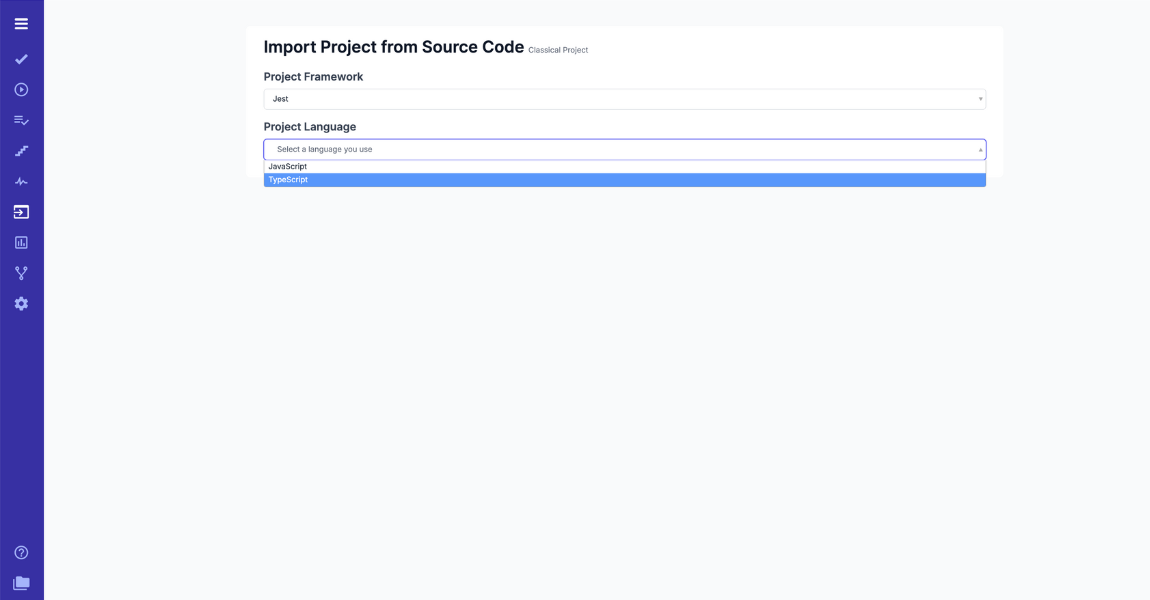Viewport: 1150px width, 600px height.
Task: Click the help question mark icon
Action: pos(21,551)
